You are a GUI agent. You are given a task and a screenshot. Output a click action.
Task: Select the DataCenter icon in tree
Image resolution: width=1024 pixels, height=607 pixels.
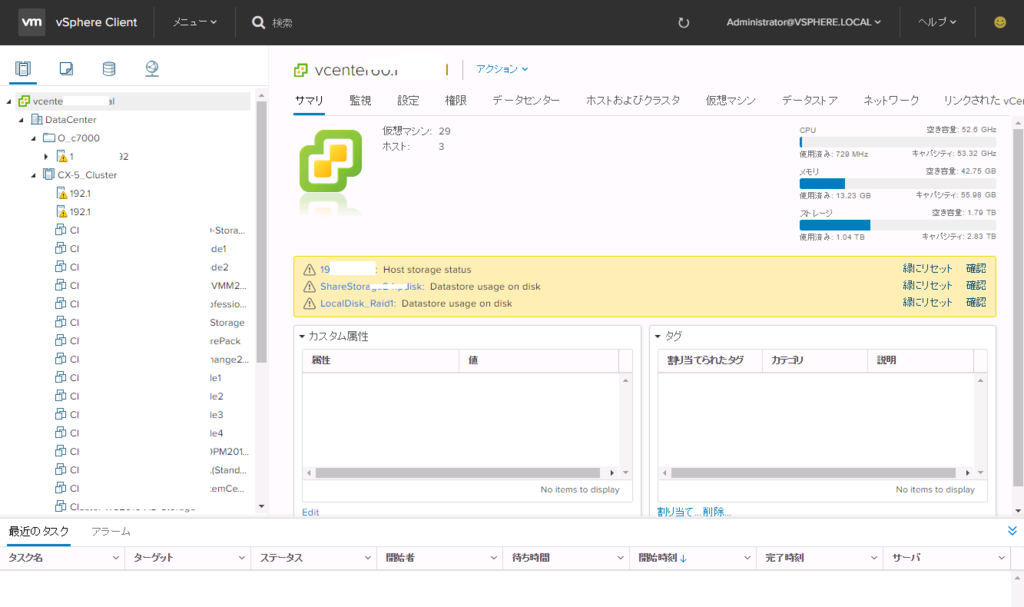pos(37,120)
